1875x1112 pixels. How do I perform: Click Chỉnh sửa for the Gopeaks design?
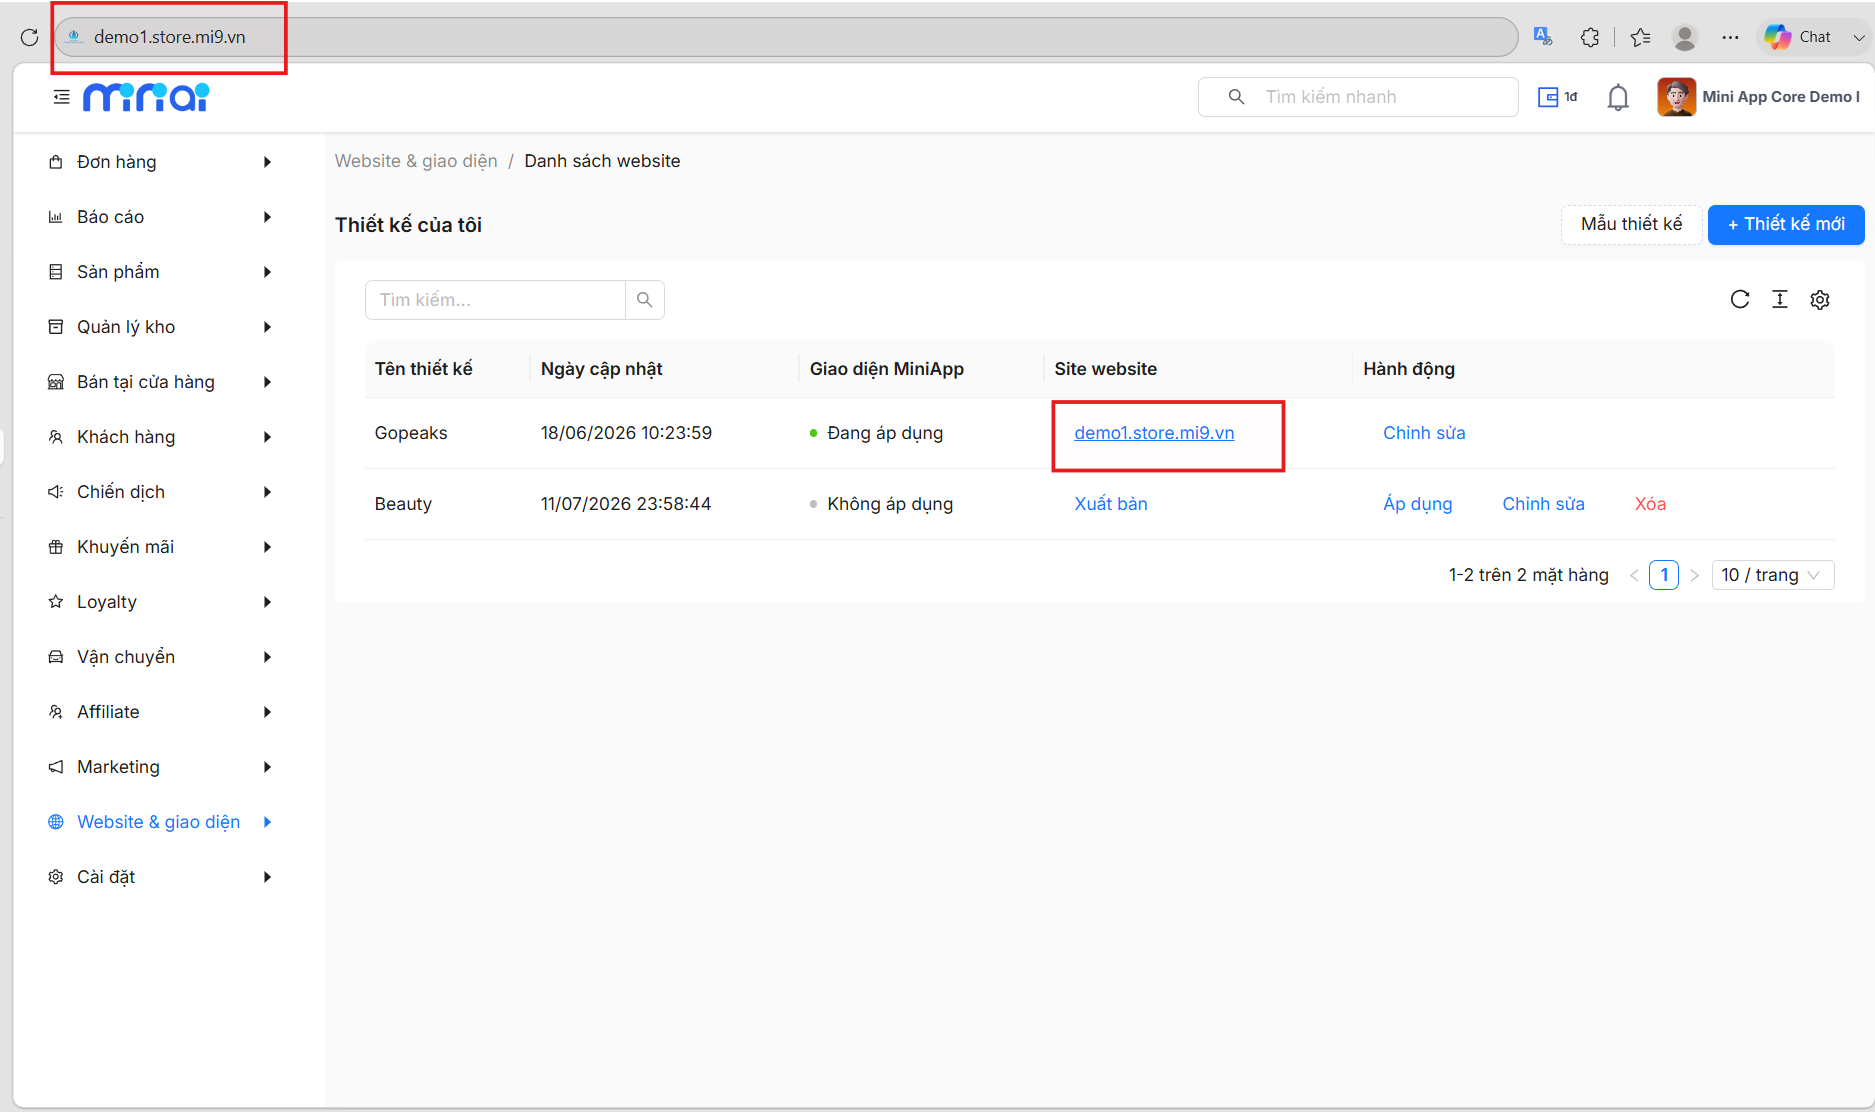pos(1424,433)
